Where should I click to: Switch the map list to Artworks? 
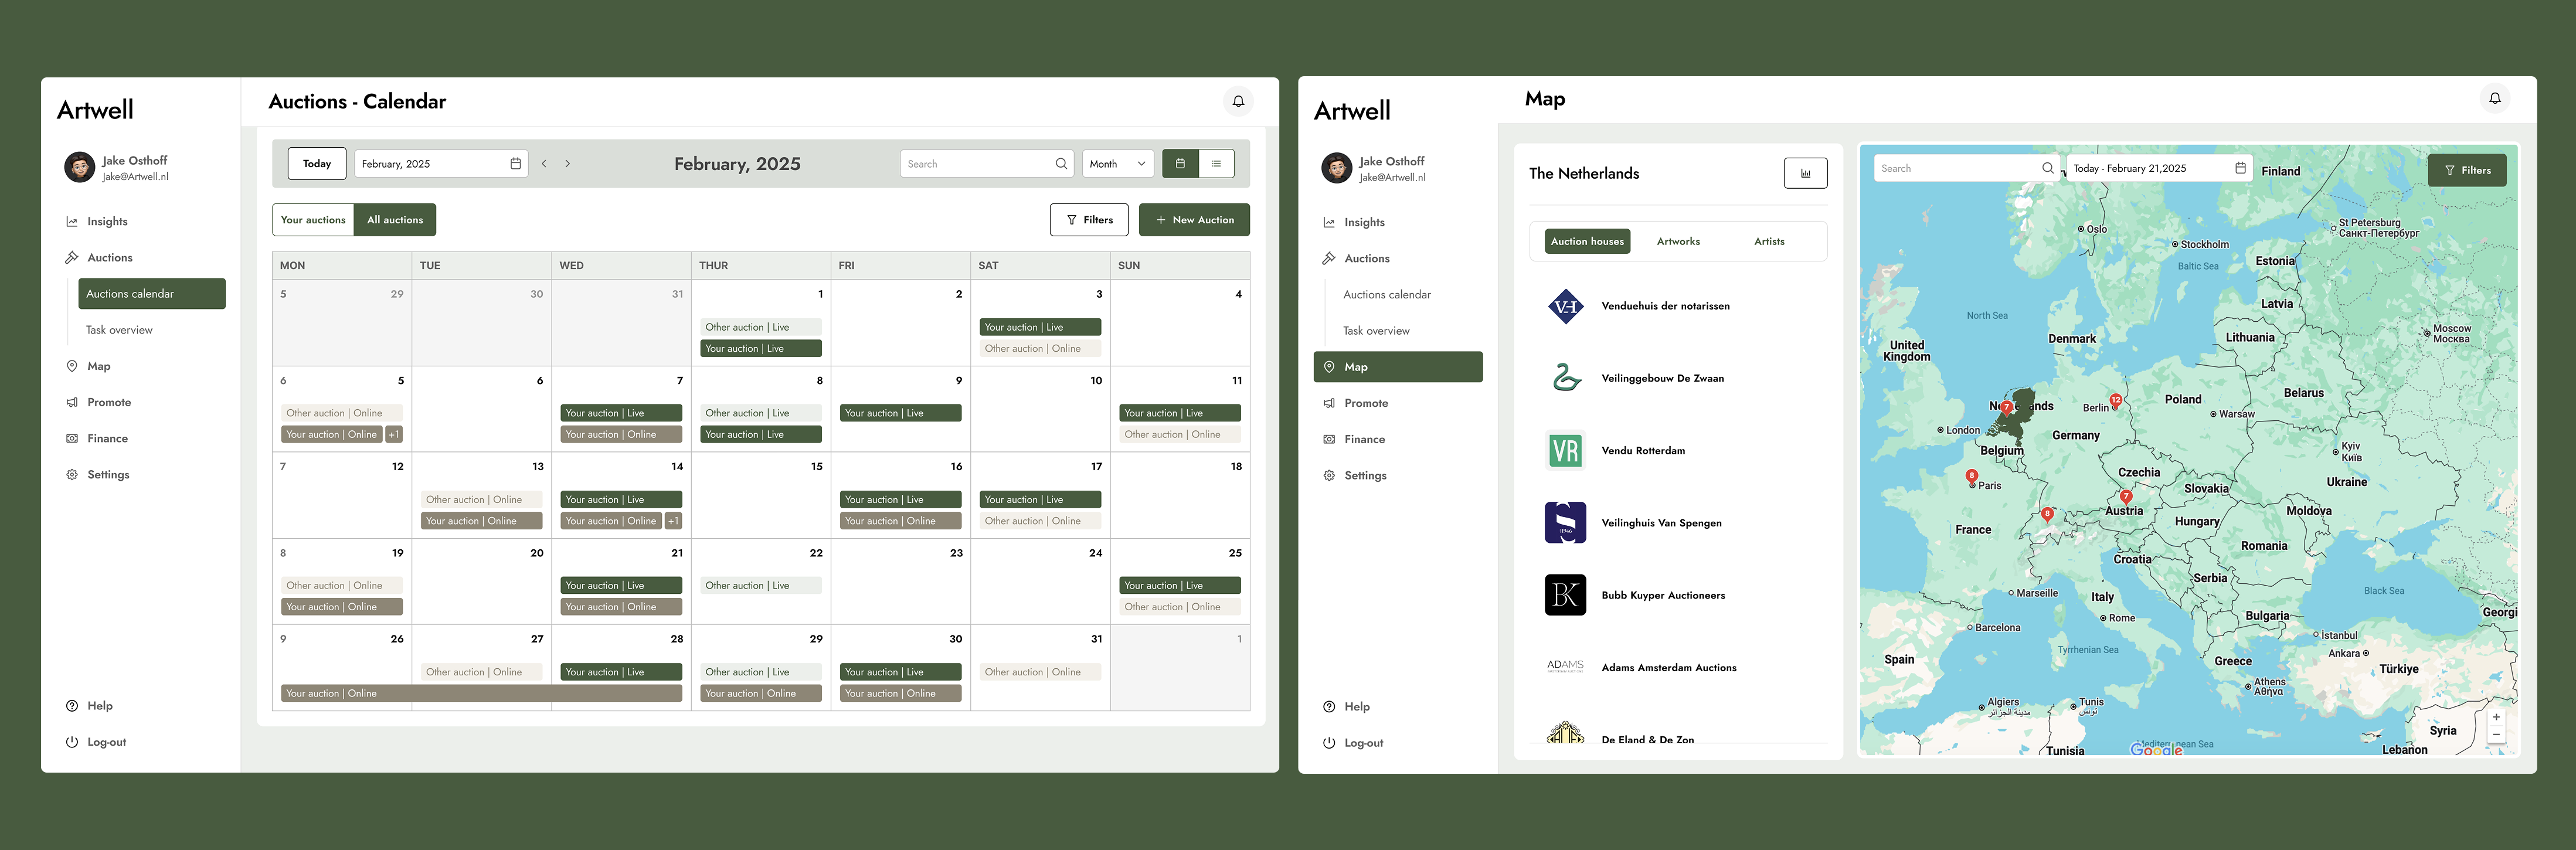(1678, 241)
